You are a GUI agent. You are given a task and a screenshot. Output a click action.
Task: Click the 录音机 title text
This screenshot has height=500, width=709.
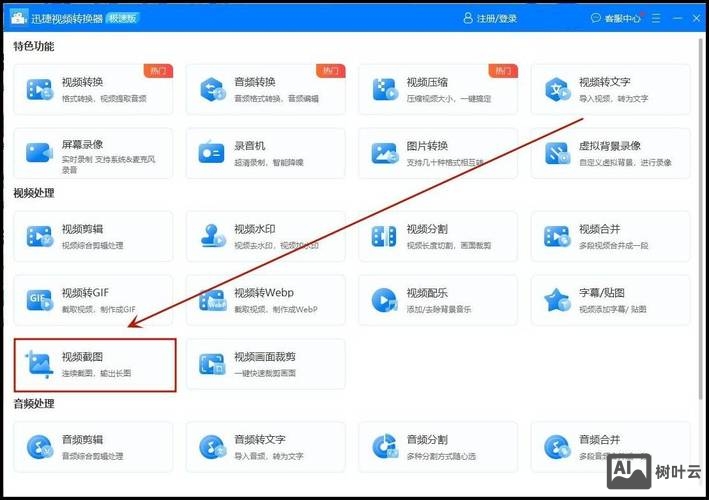point(250,146)
